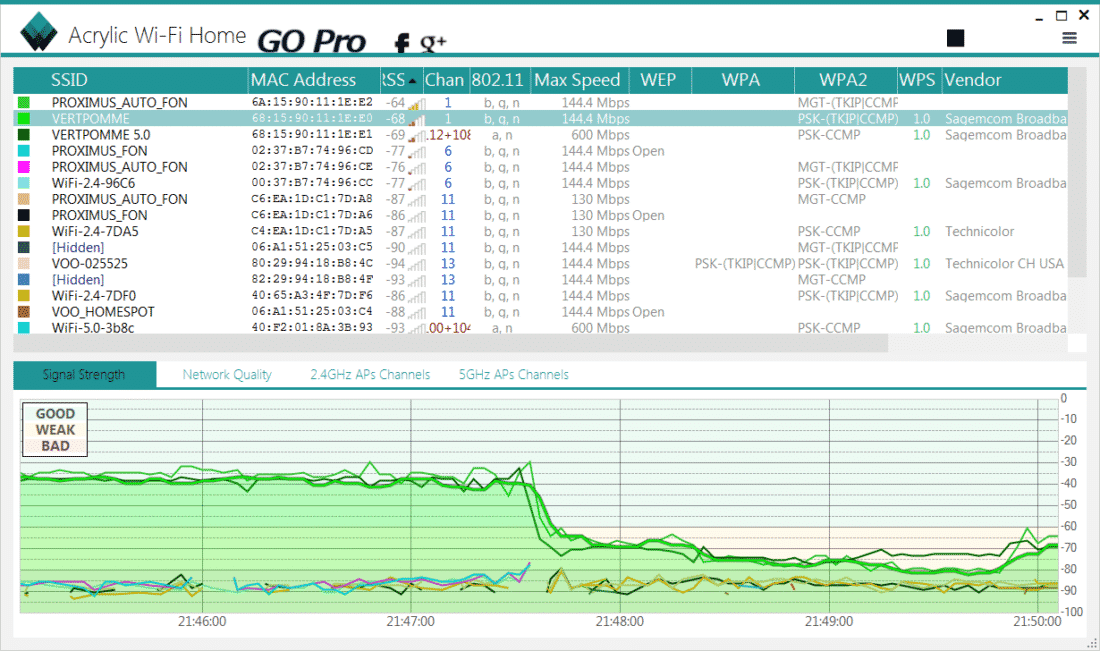Click the signal bars icon in VOO_HOMESPOT row

point(417,313)
